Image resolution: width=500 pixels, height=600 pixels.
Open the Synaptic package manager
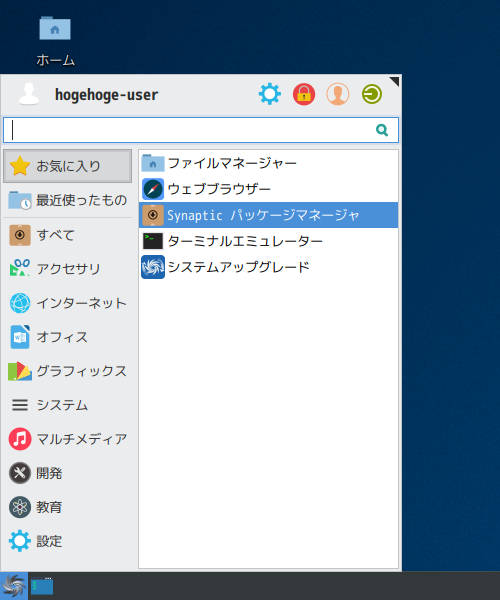coord(268,215)
